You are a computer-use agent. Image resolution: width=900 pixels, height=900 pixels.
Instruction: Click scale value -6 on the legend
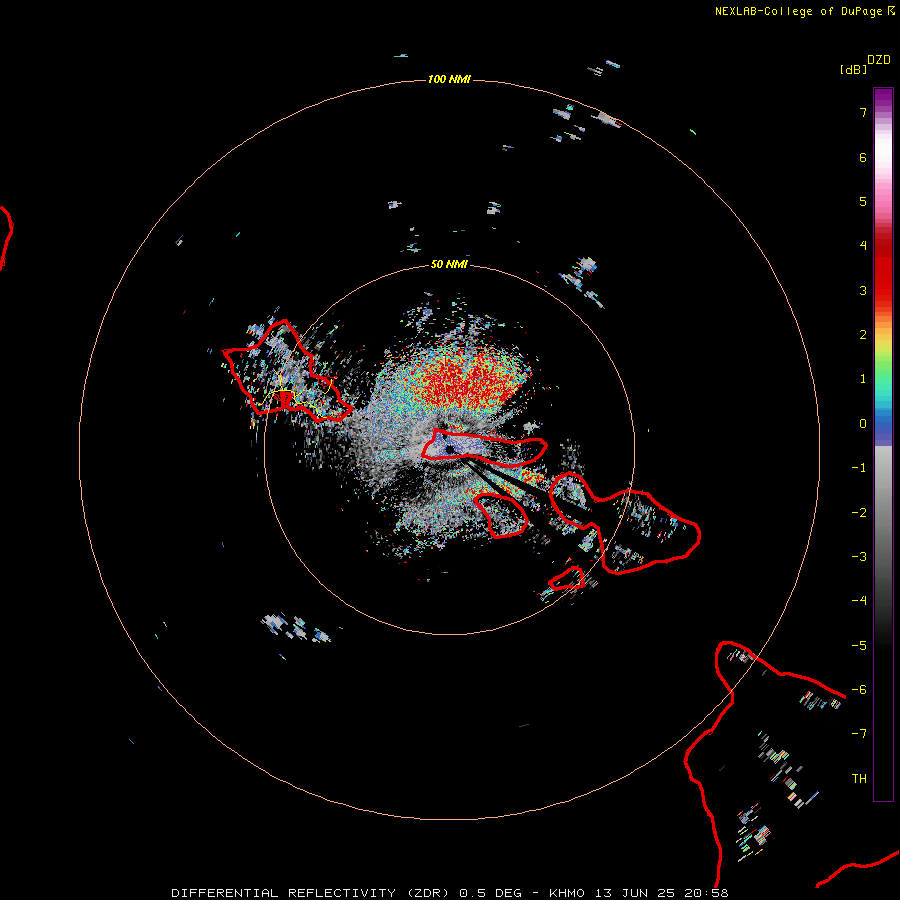click(x=859, y=690)
